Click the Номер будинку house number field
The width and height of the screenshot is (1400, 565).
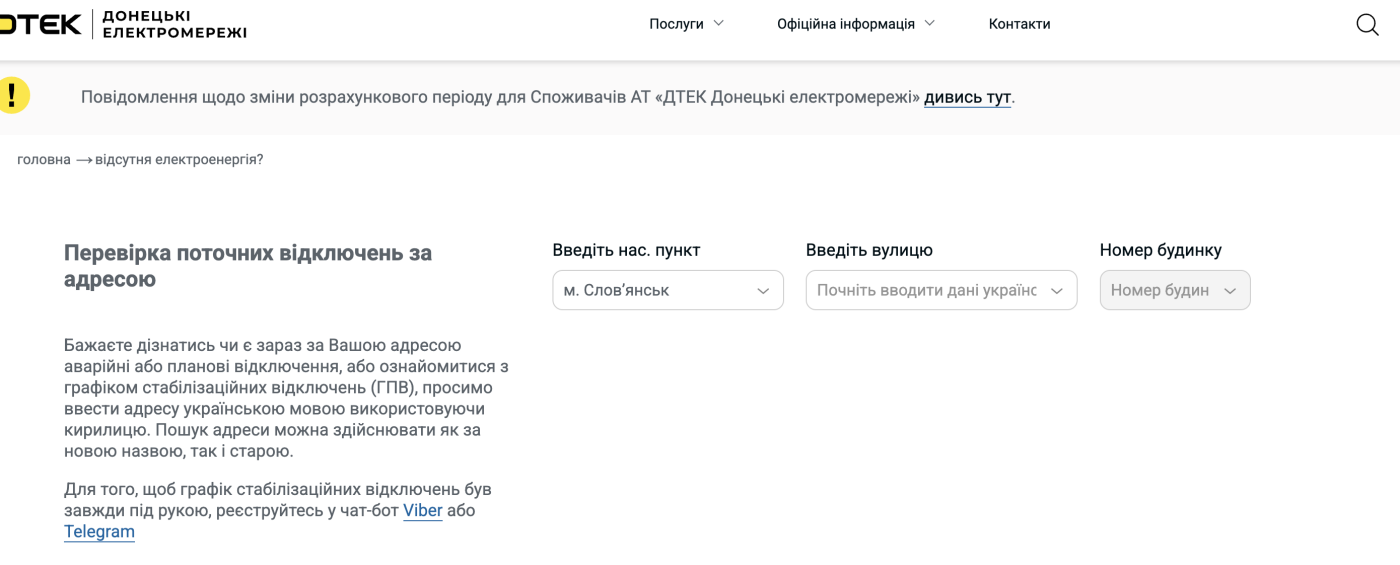coord(1160,290)
